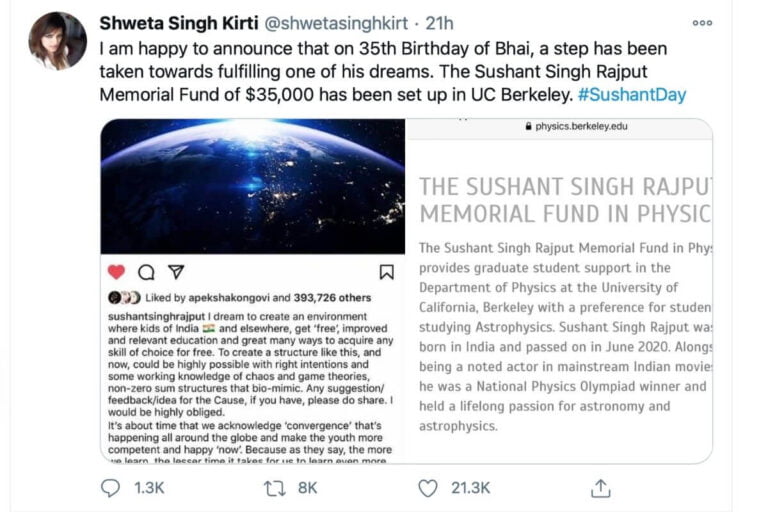Share the tweet using the upload icon
This screenshot has width=768, height=512.
click(600, 488)
